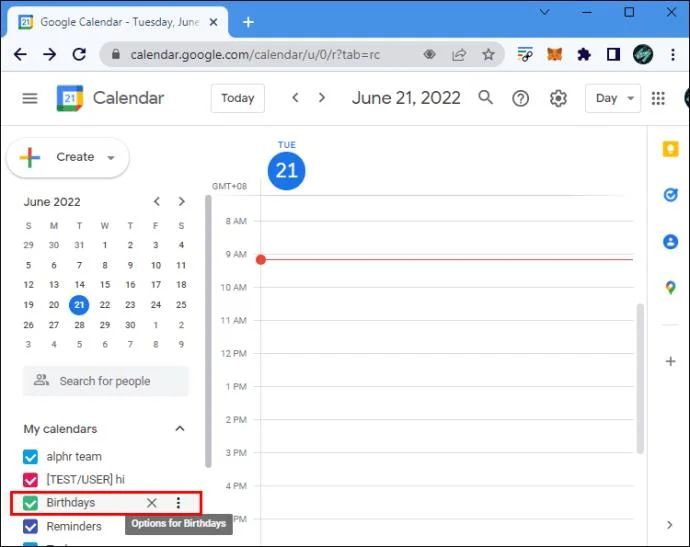Click the eye icon in address bar

tap(429, 55)
